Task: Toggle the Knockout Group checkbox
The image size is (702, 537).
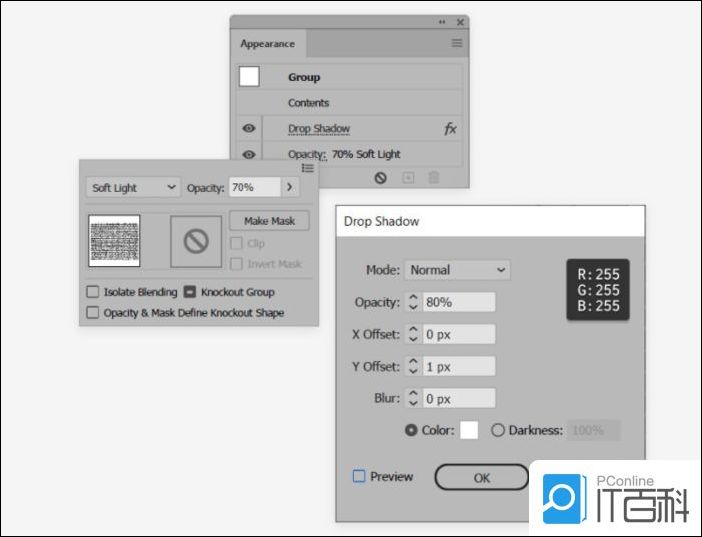Action: click(190, 292)
